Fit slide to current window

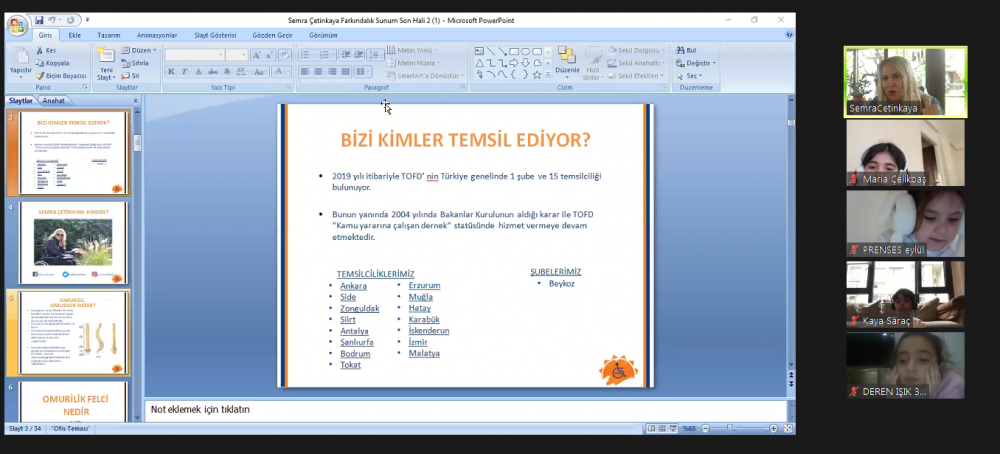click(788, 428)
